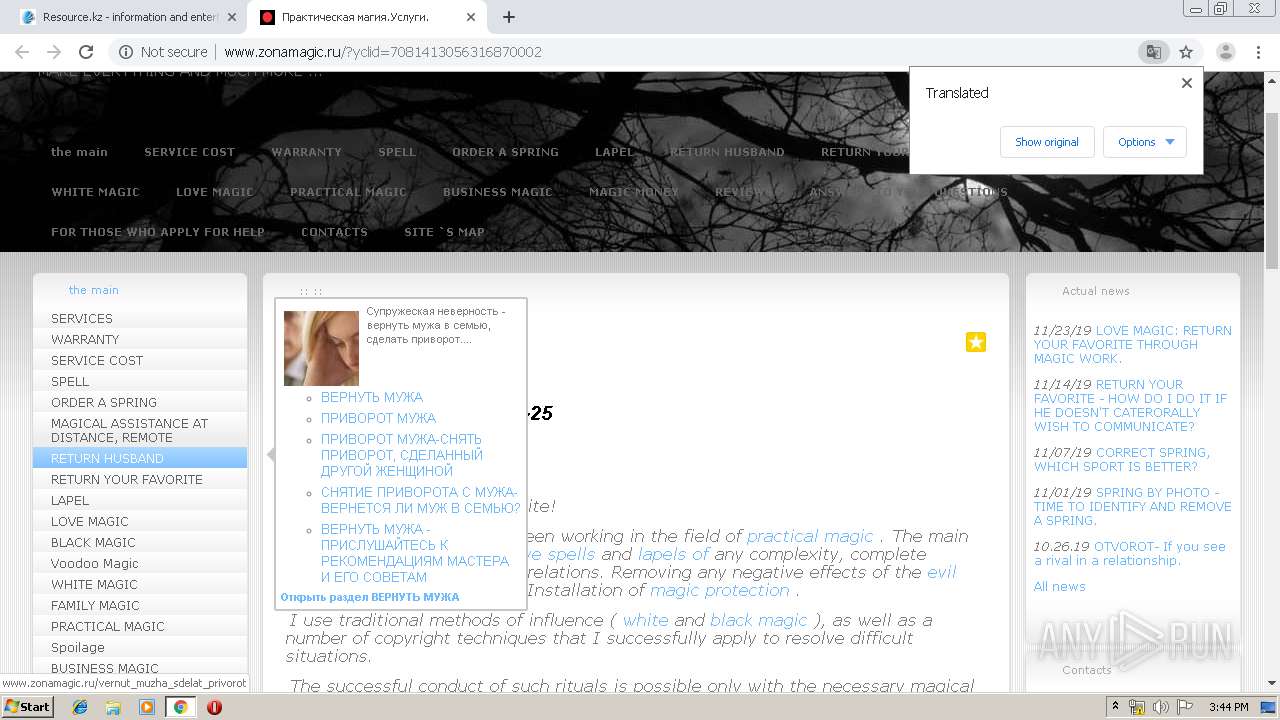Image resolution: width=1280 pixels, height=720 pixels.
Task: Select the Практическая магия browser tab
Action: pos(366,17)
